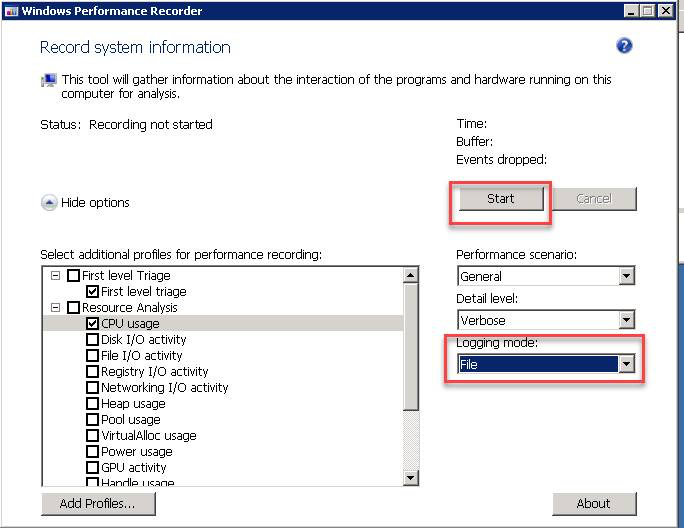Viewport: 684px width, 528px height.
Task: Click the profile list scroll down arrow
Action: pos(410,478)
